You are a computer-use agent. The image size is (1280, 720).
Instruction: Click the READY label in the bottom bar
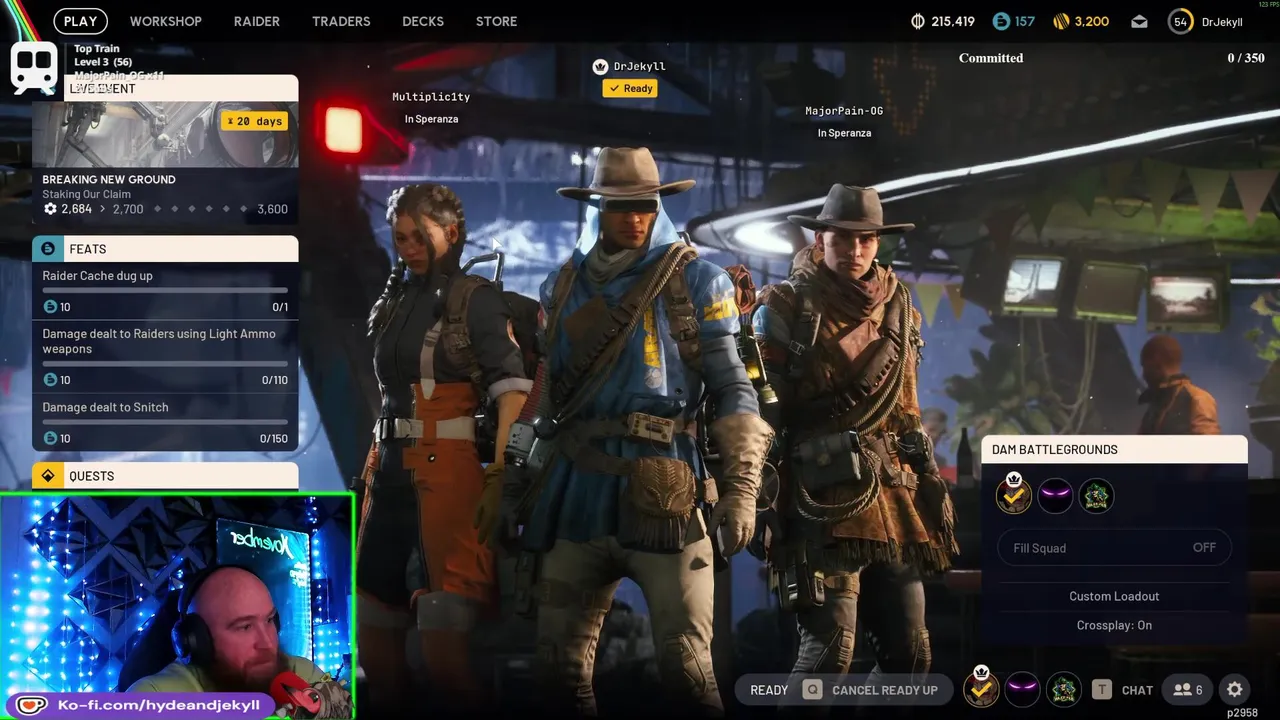769,690
